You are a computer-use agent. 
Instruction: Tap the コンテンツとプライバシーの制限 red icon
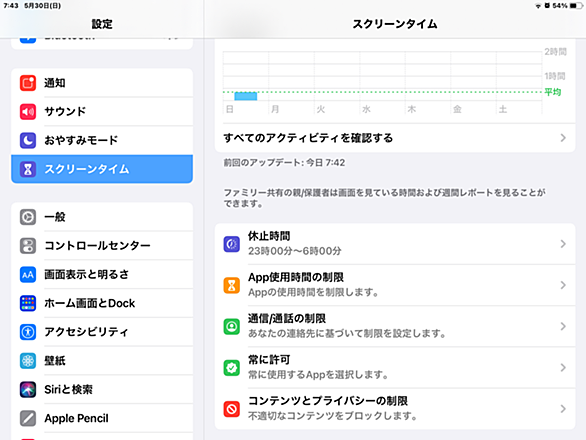[x=232, y=409]
